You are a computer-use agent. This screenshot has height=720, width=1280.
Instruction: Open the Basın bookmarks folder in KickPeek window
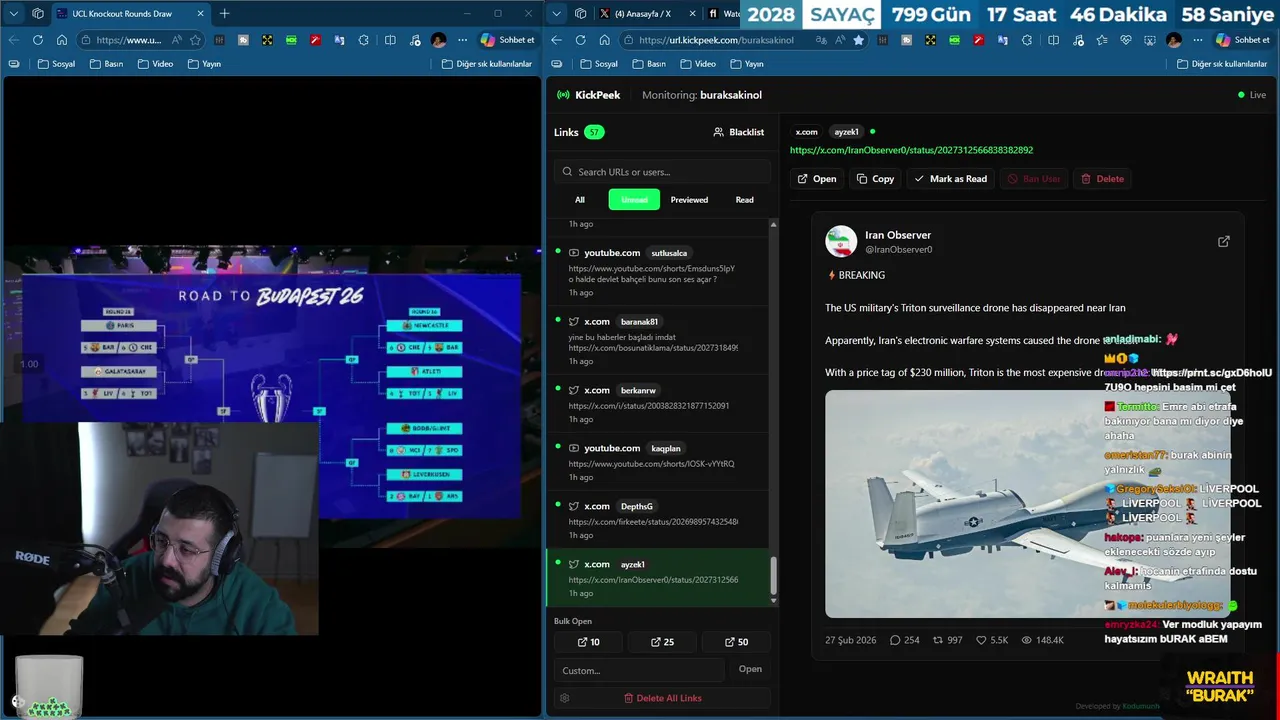648,64
